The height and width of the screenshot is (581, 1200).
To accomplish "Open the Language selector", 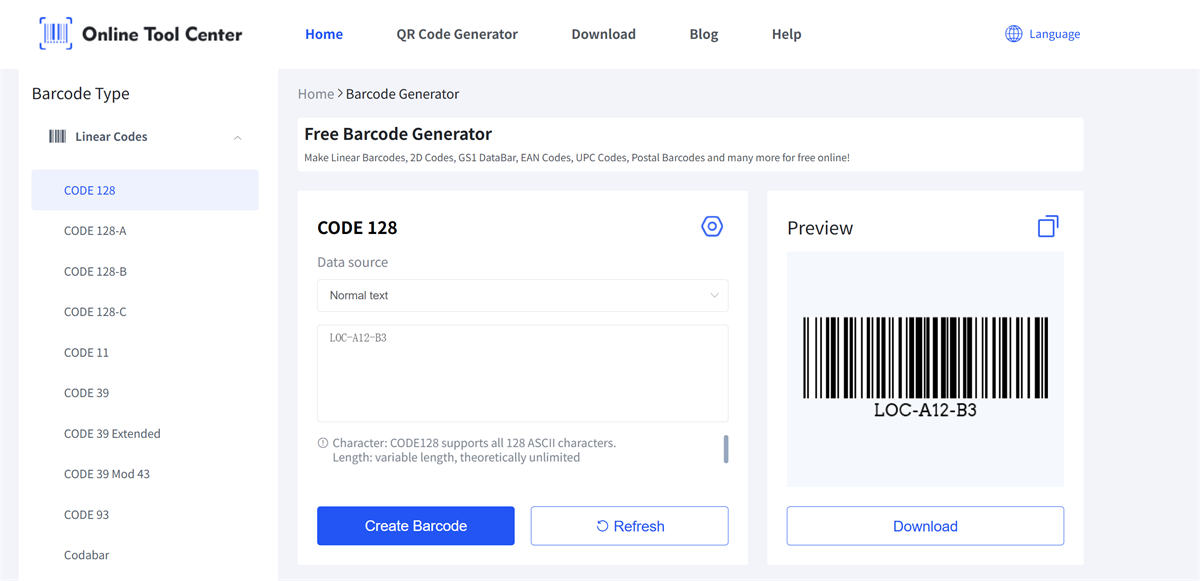I will pos(1054,34).
